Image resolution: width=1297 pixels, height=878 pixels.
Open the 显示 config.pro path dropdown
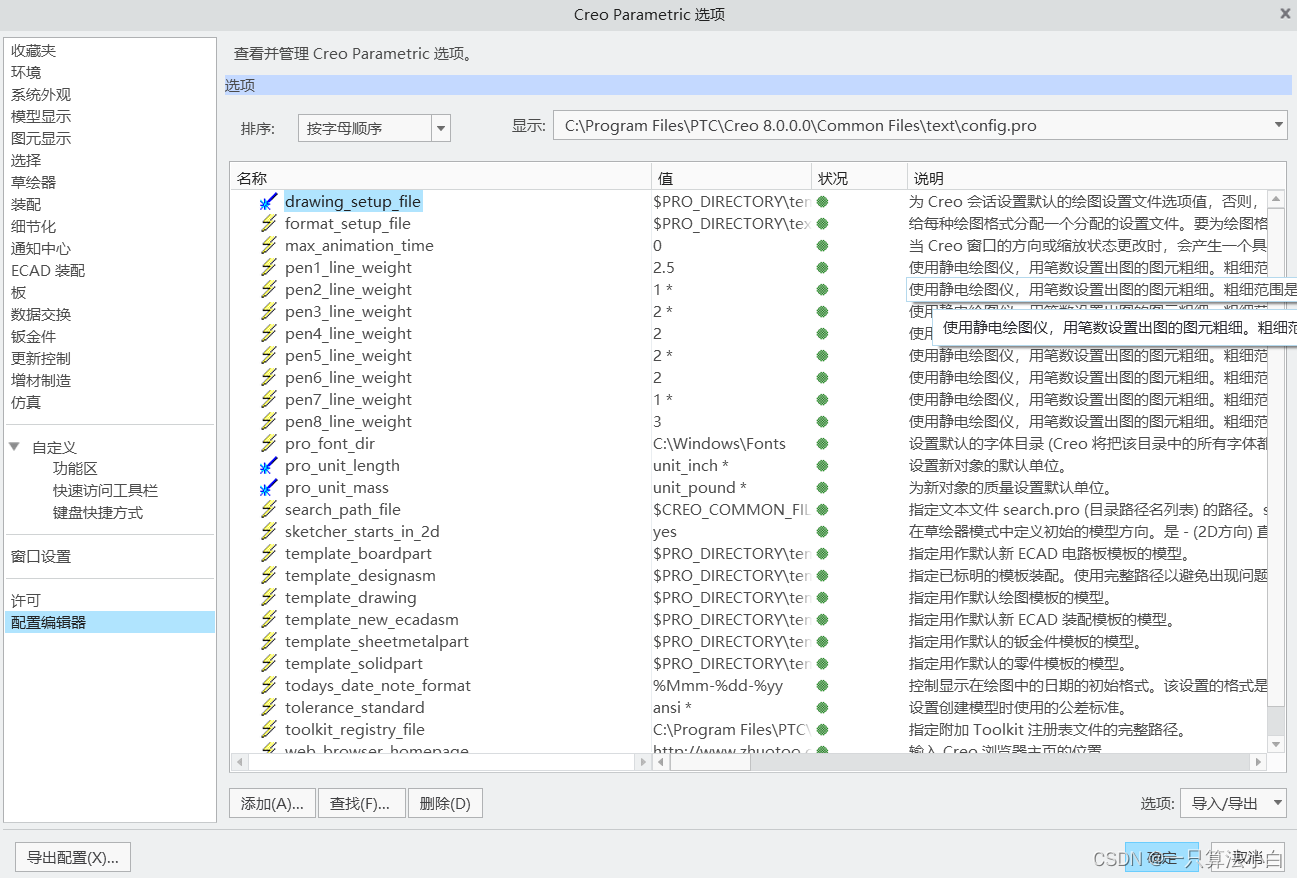(1279, 125)
